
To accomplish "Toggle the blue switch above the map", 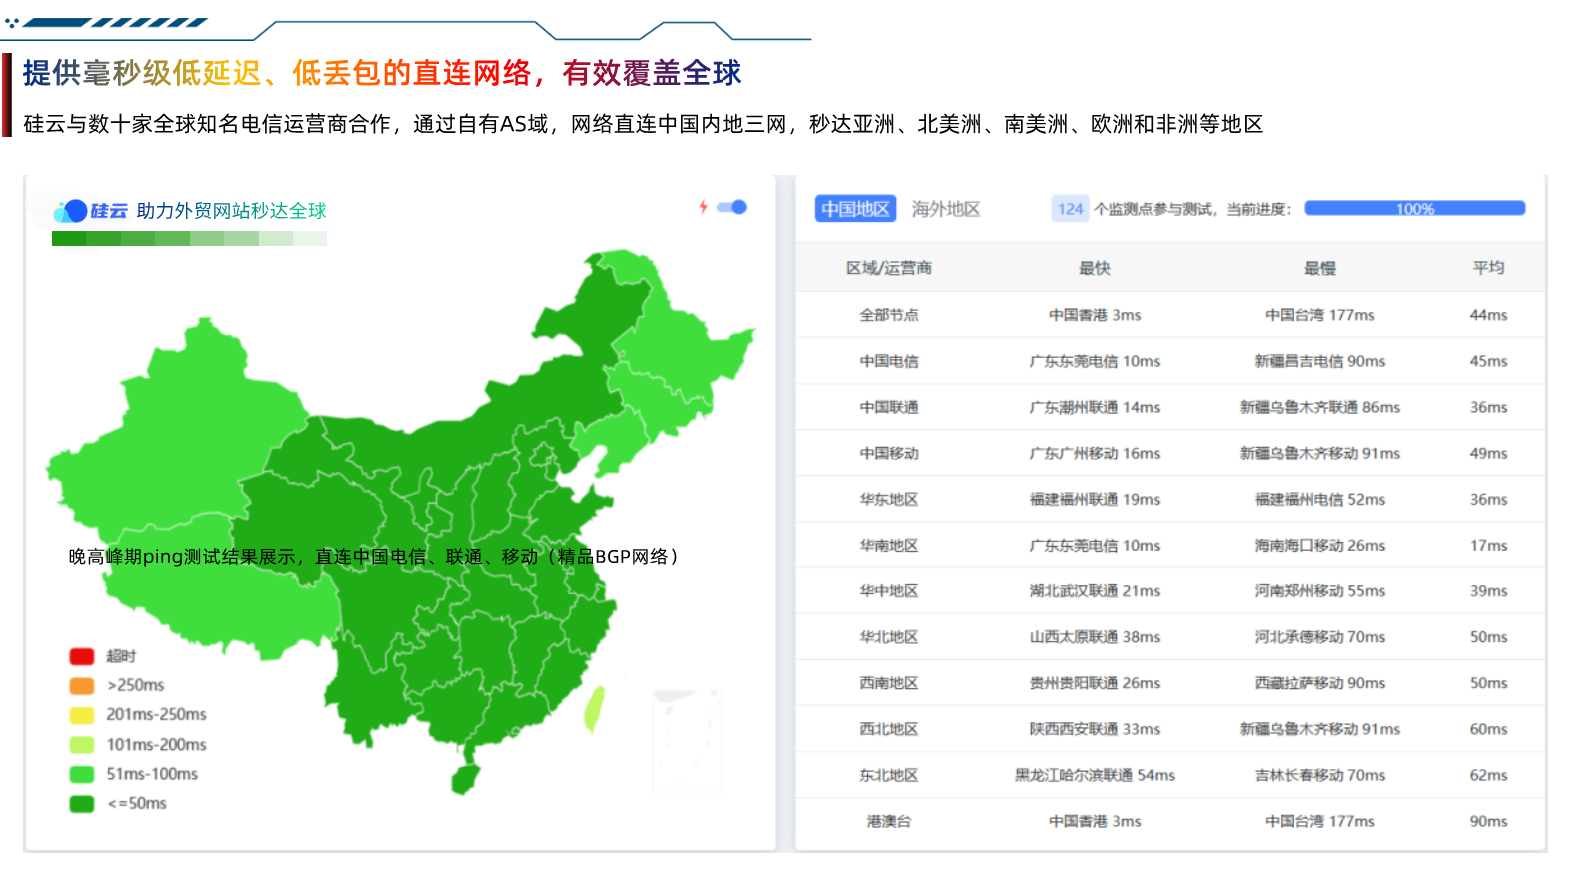I will point(732,207).
